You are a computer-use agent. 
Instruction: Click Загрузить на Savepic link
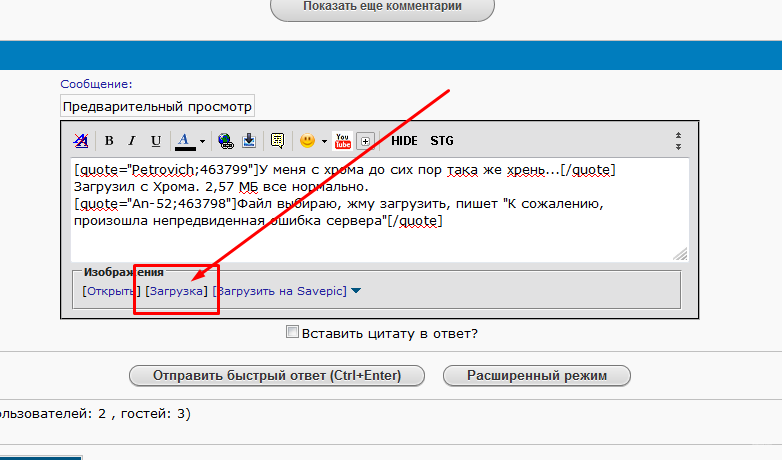pos(280,291)
